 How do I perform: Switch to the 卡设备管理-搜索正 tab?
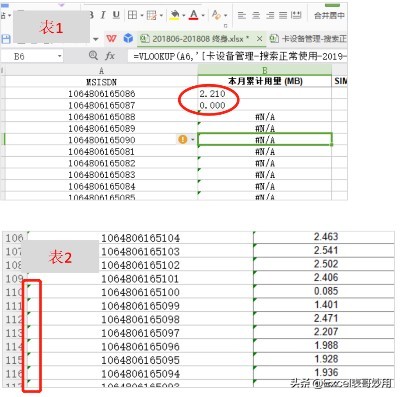308,39
